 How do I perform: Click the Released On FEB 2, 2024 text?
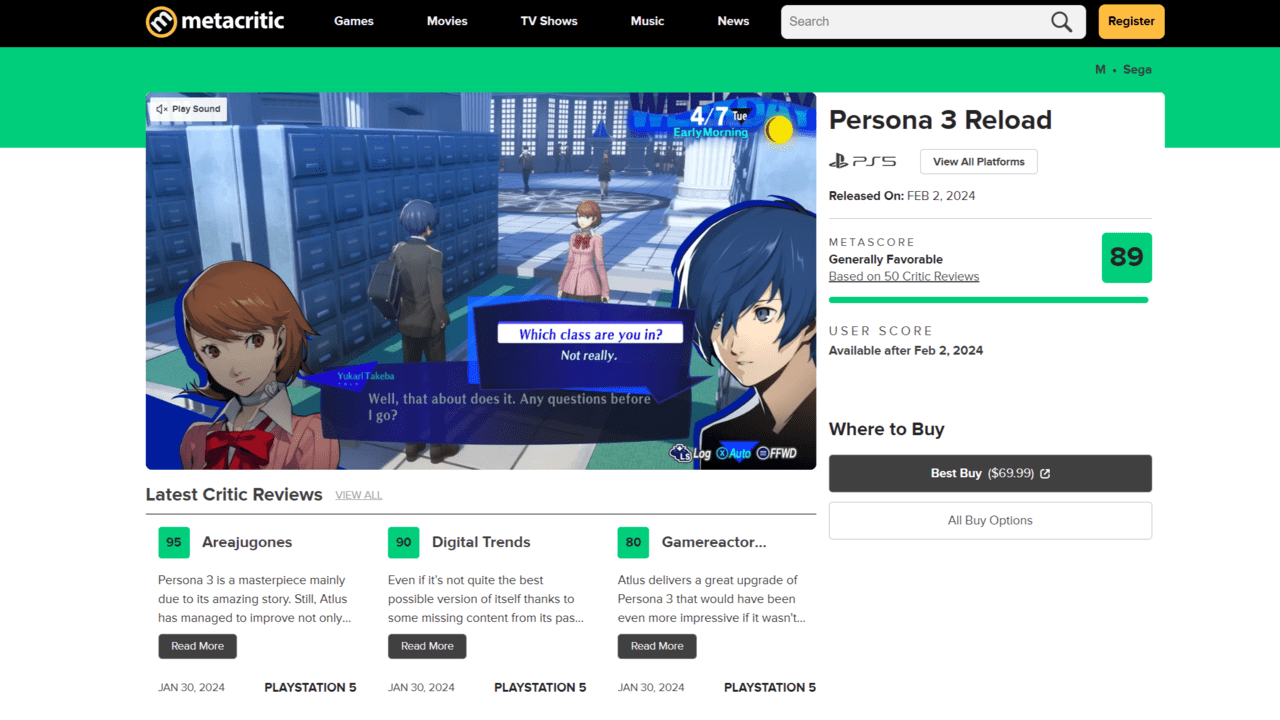902,196
